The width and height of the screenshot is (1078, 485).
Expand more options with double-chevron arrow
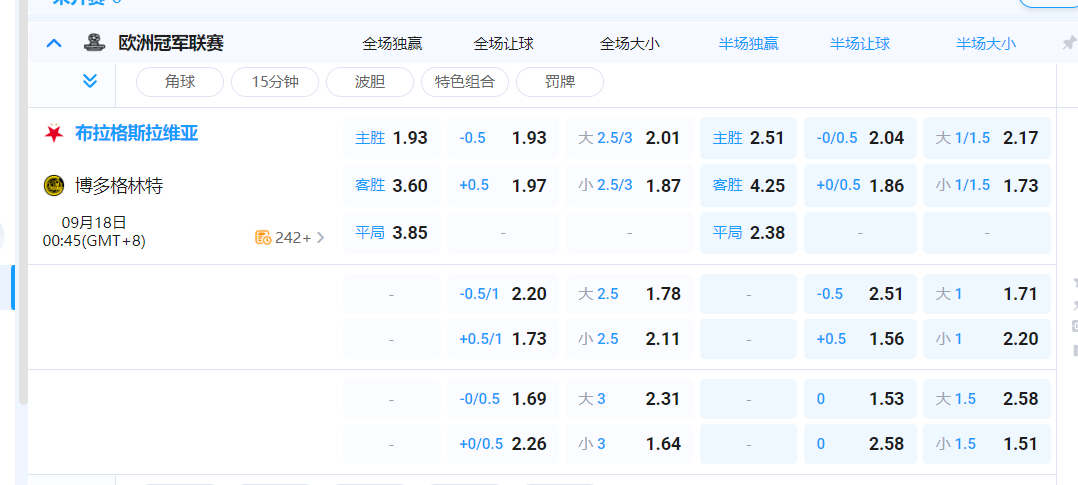[89, 81]
